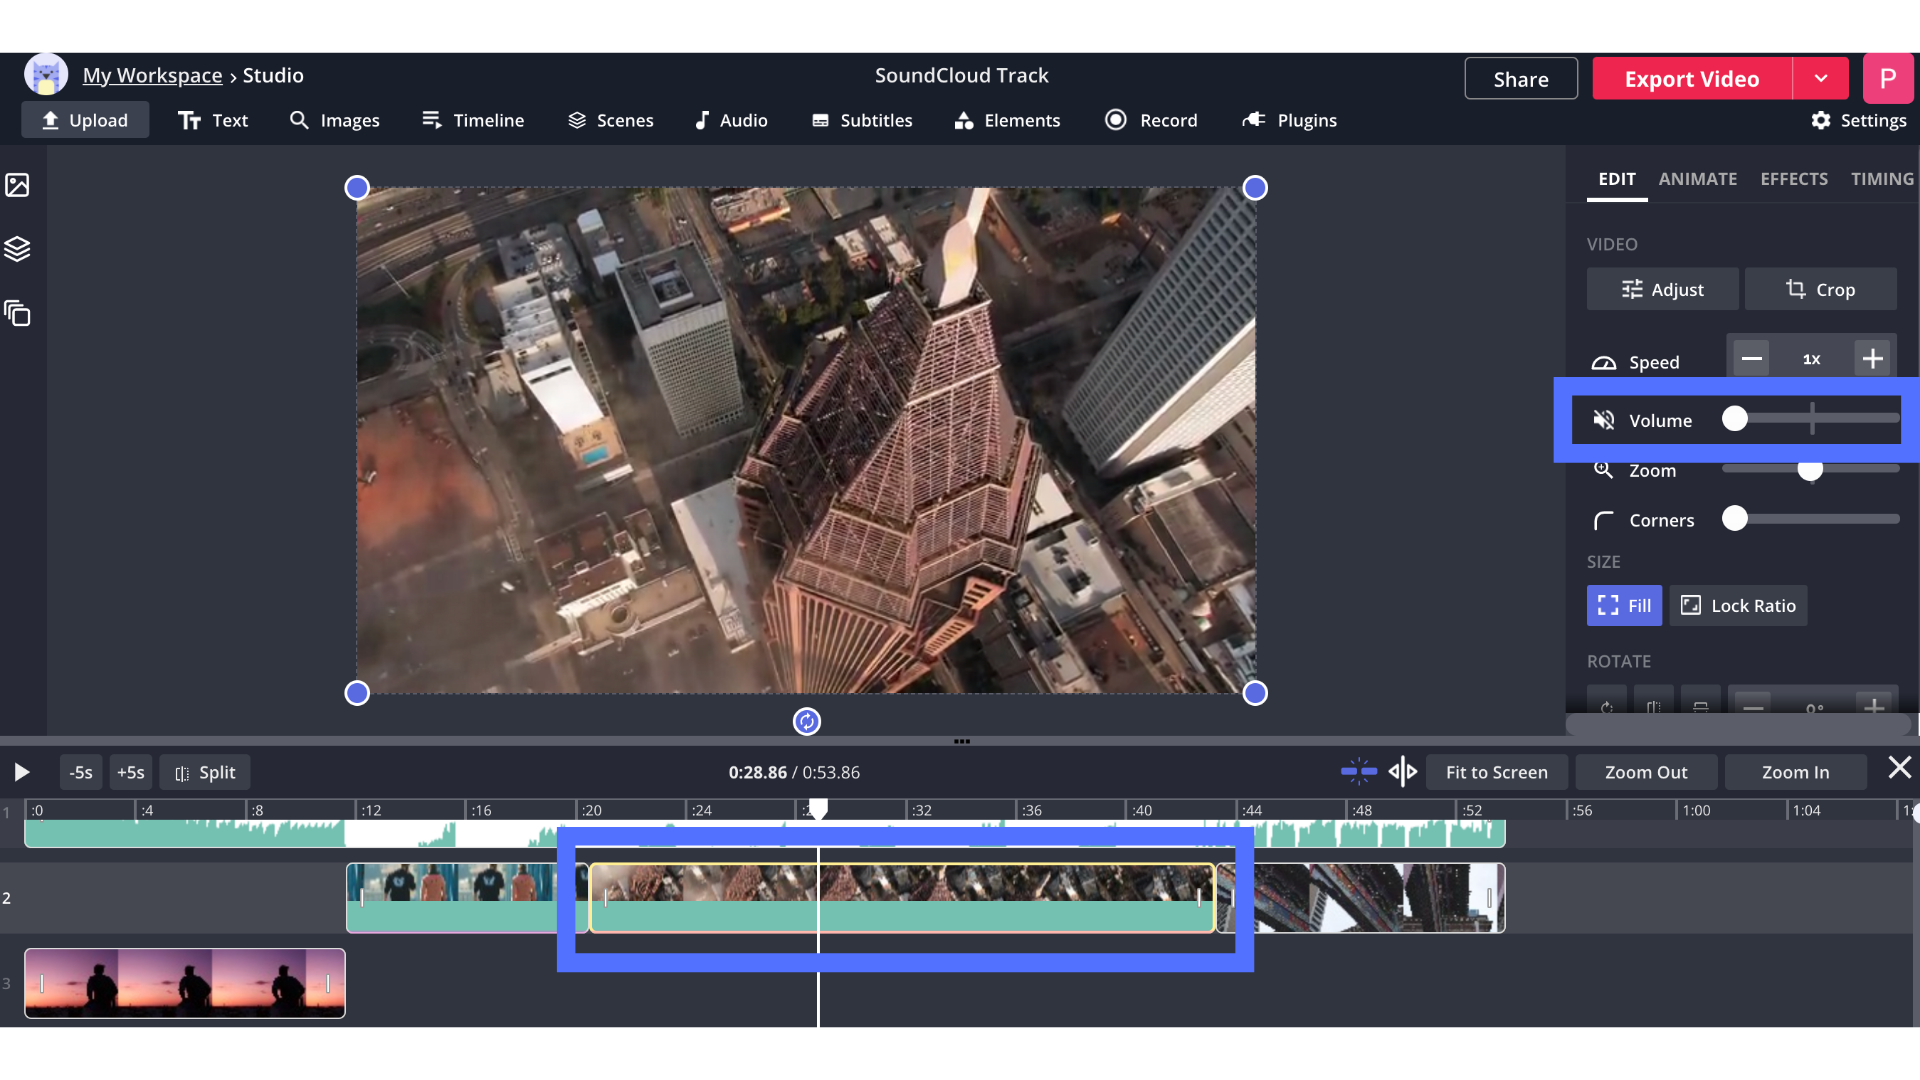Click the rotate handle below the video canvas
Screen dimensions: 1920x1080
(807, 721)
